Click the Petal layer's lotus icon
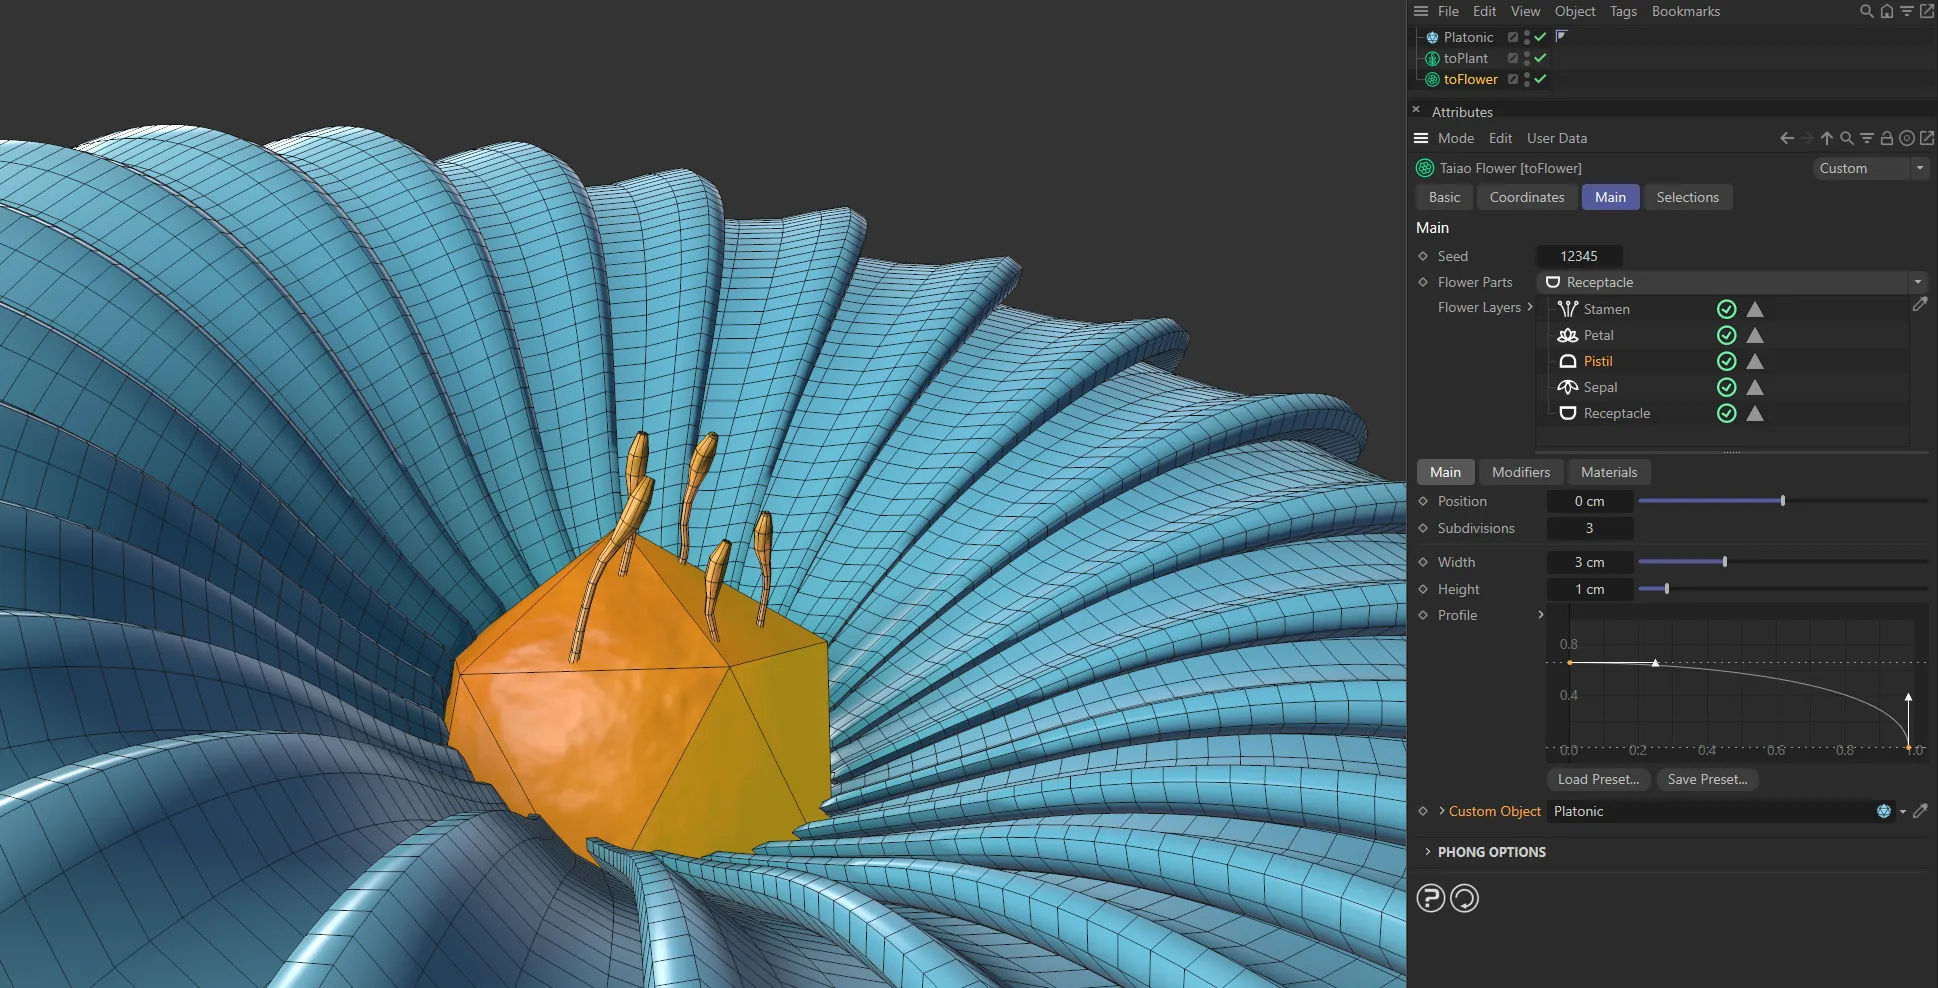This screenshot has width=1938, height=988. [1567, 335]
